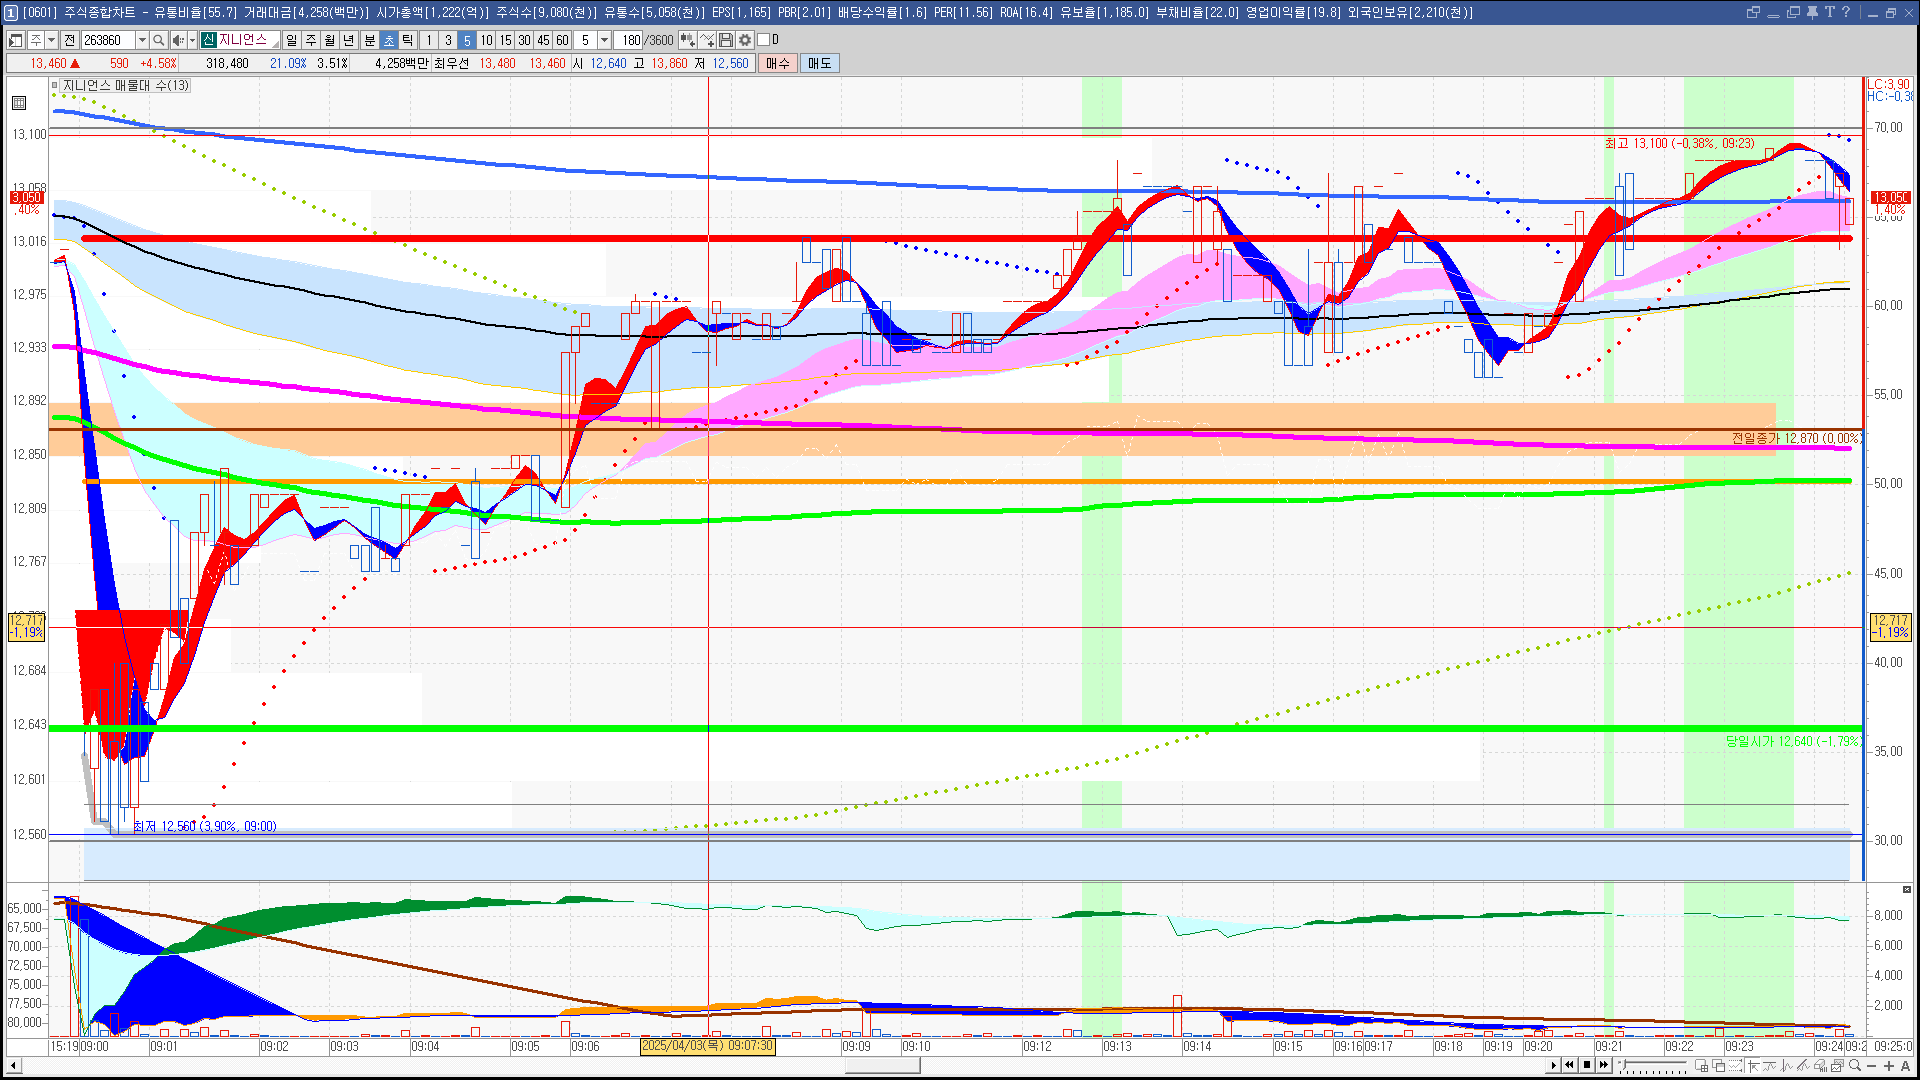The width and height of the screenshot is (1920, 1080).
Task: Click the zoom-in plus icon
Action: pos(1889,1066)
